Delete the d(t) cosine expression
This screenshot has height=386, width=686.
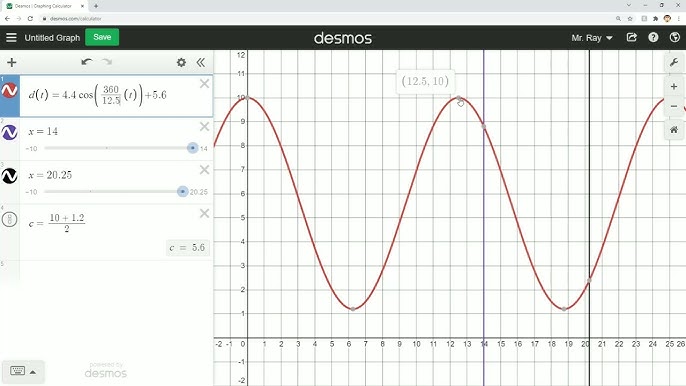click(x=204, y=84)
